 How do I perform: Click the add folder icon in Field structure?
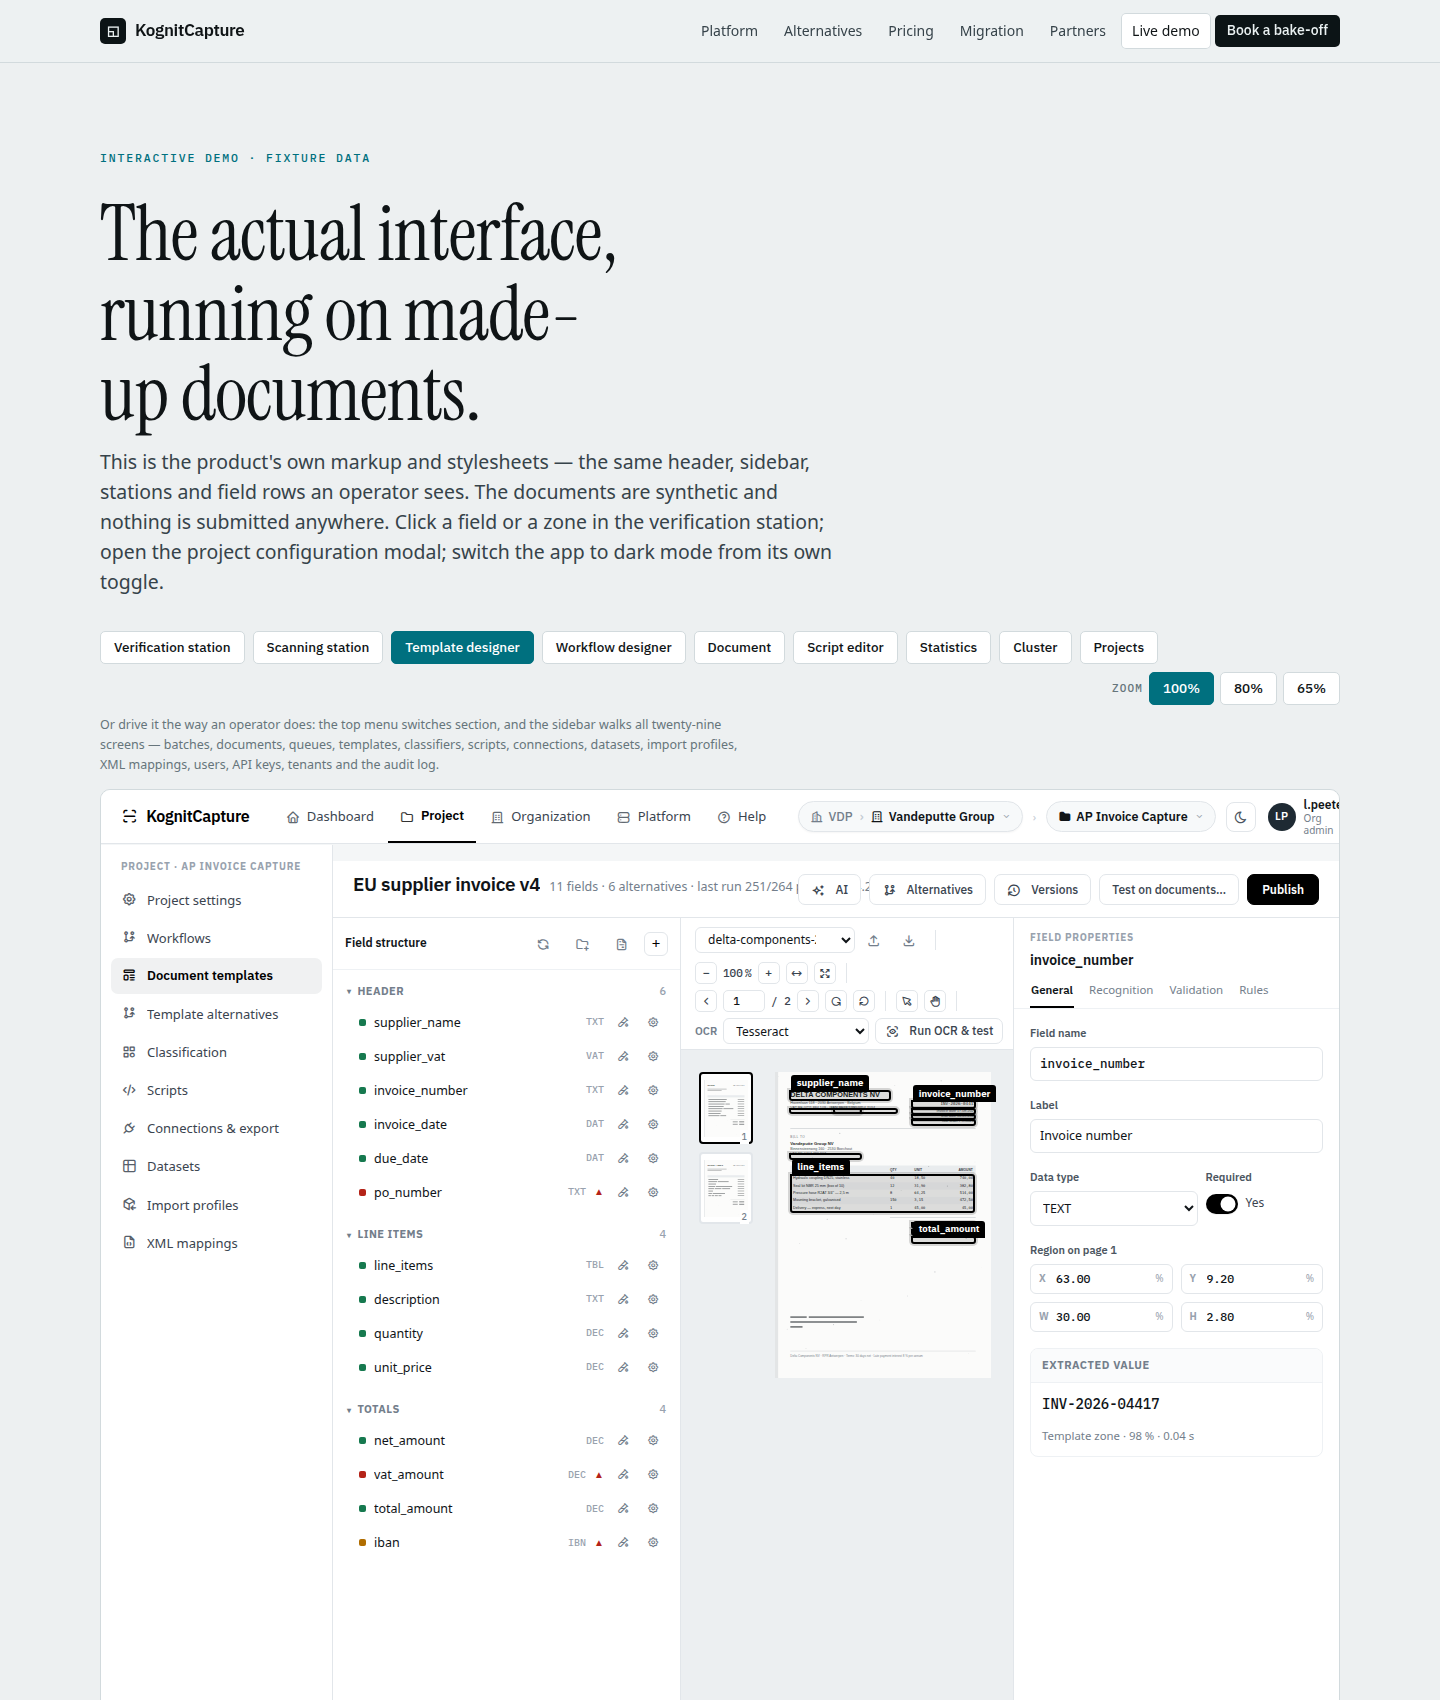582,944
